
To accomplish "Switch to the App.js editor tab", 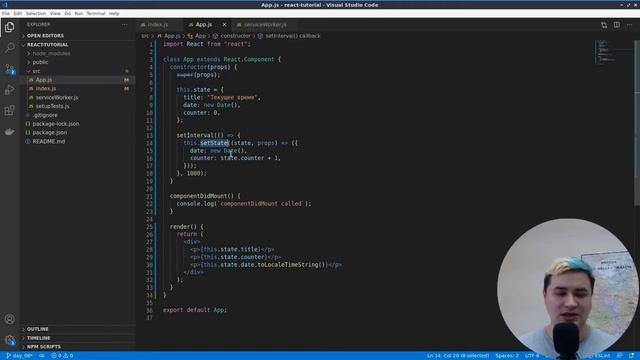I will click(x=204, y=25).
